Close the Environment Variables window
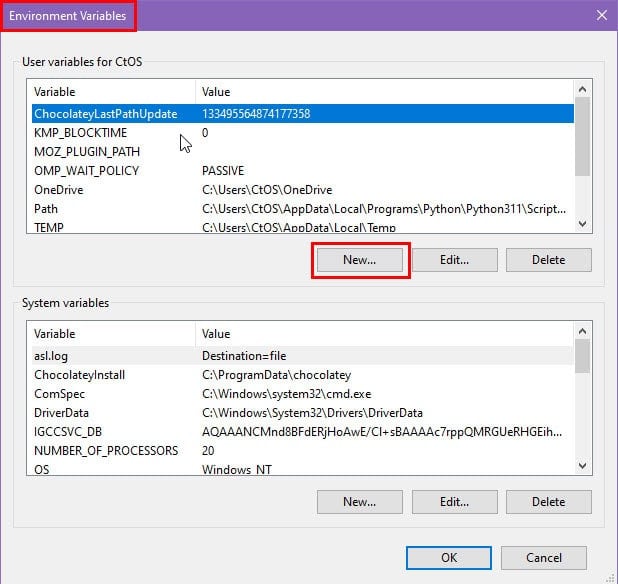This screenshot has height=584, width=618. (x=601, y=15)
